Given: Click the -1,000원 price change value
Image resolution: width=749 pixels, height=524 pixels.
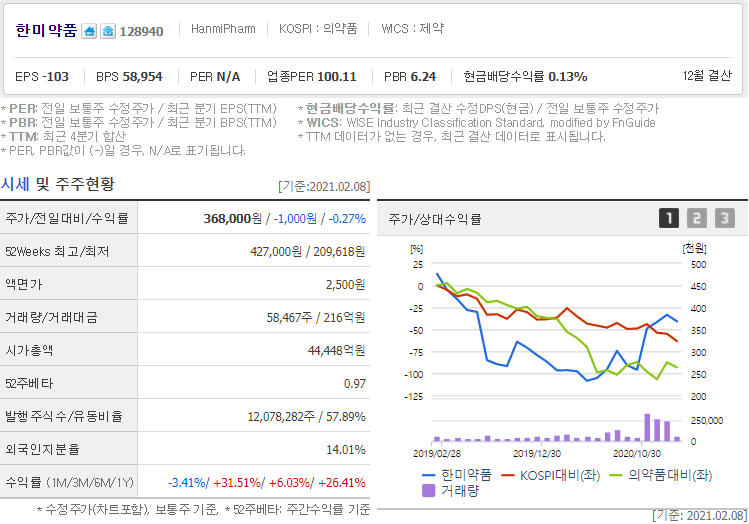Looking at the screenshot, I should coord(295,218).
